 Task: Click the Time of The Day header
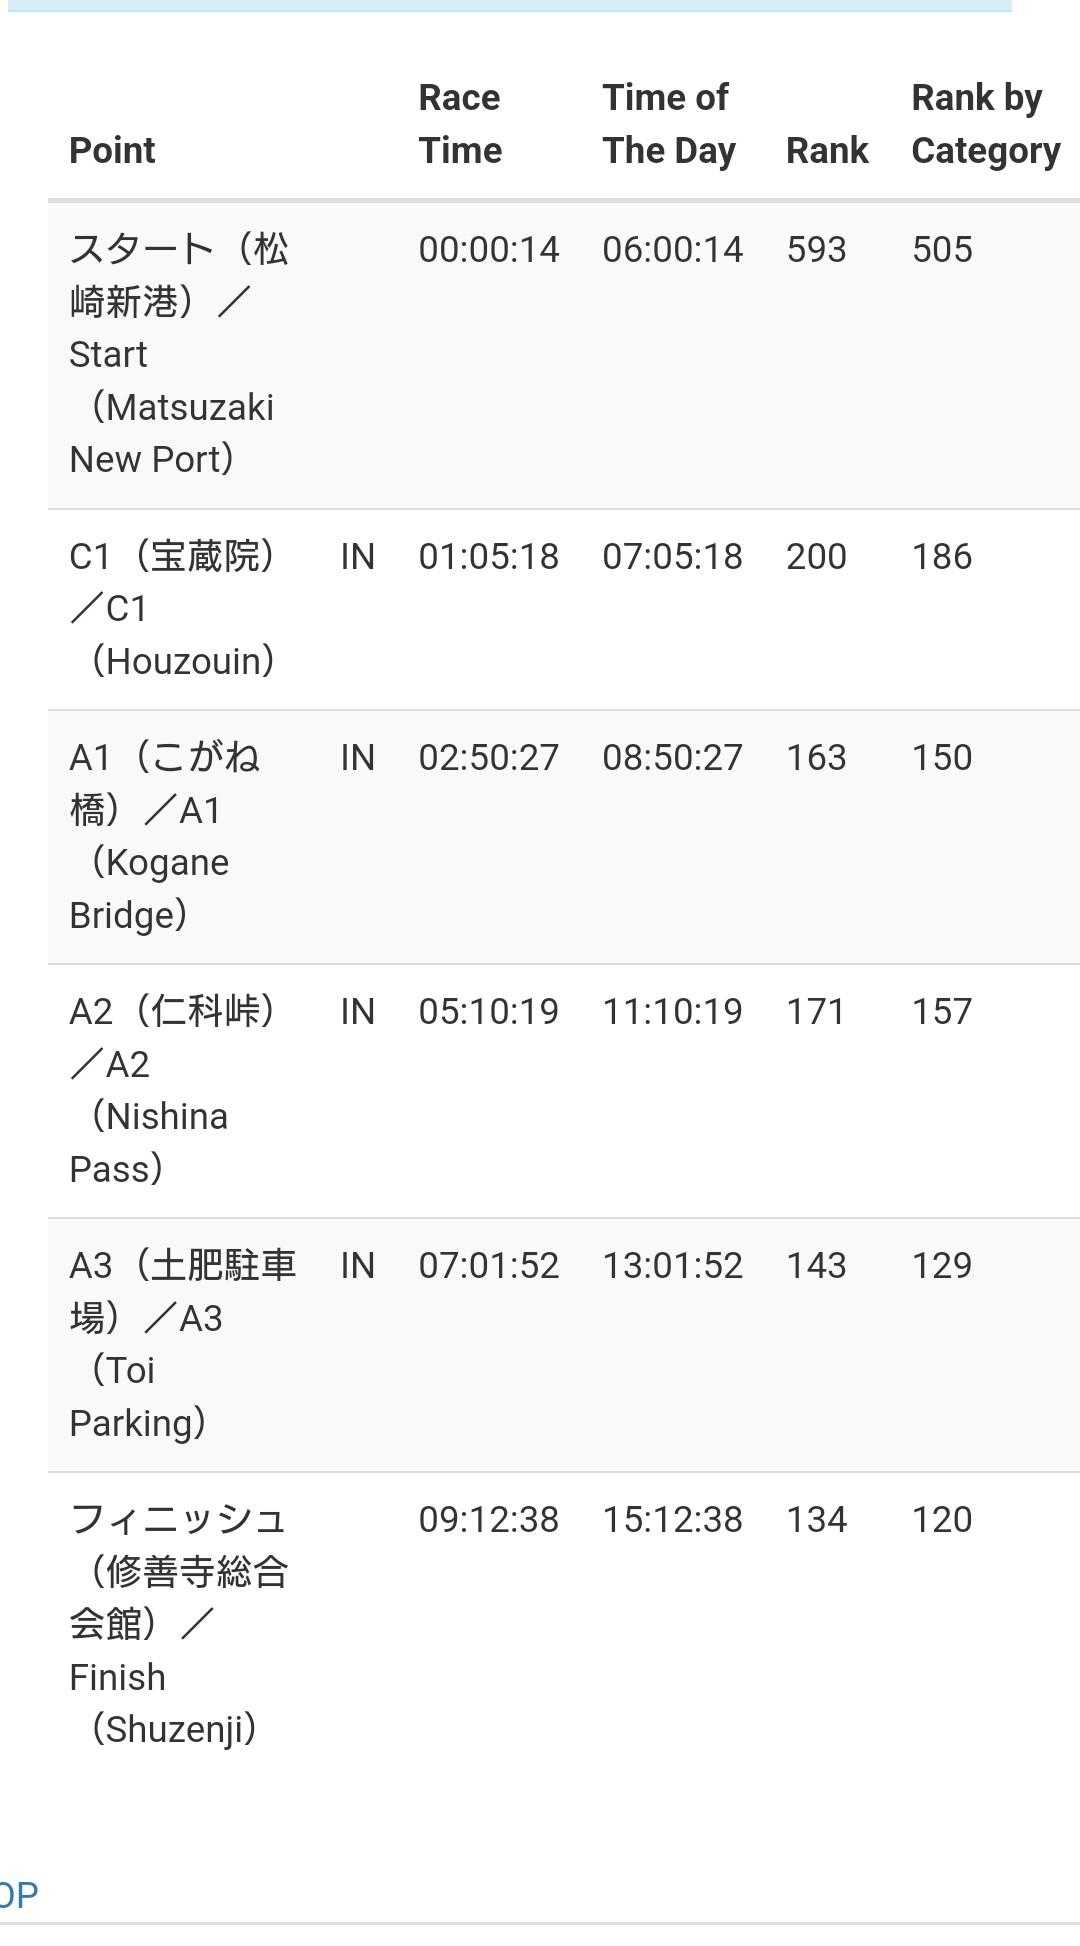(668, 124)
